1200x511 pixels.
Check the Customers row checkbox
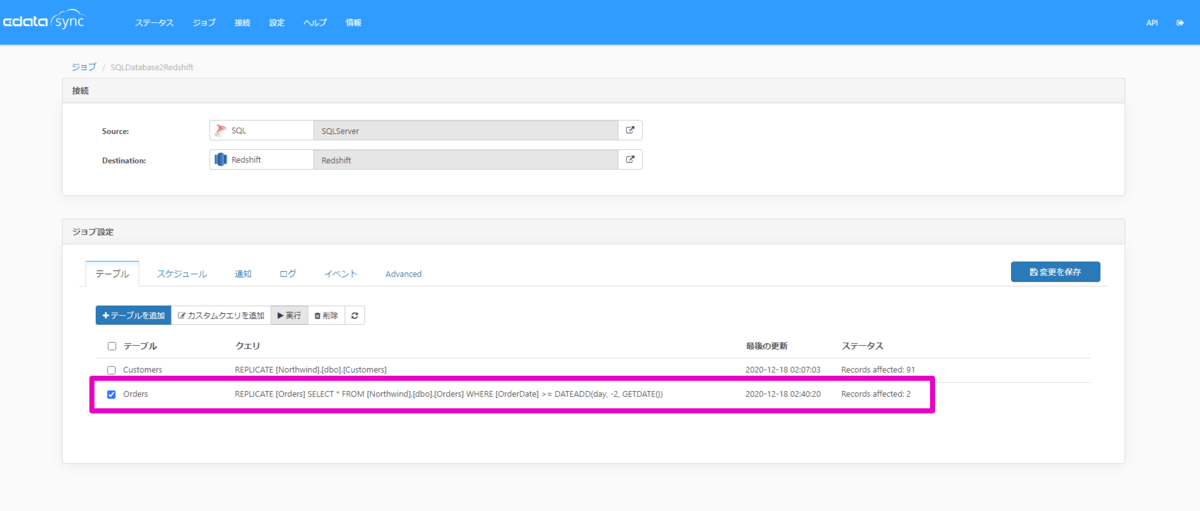(112, 370)
